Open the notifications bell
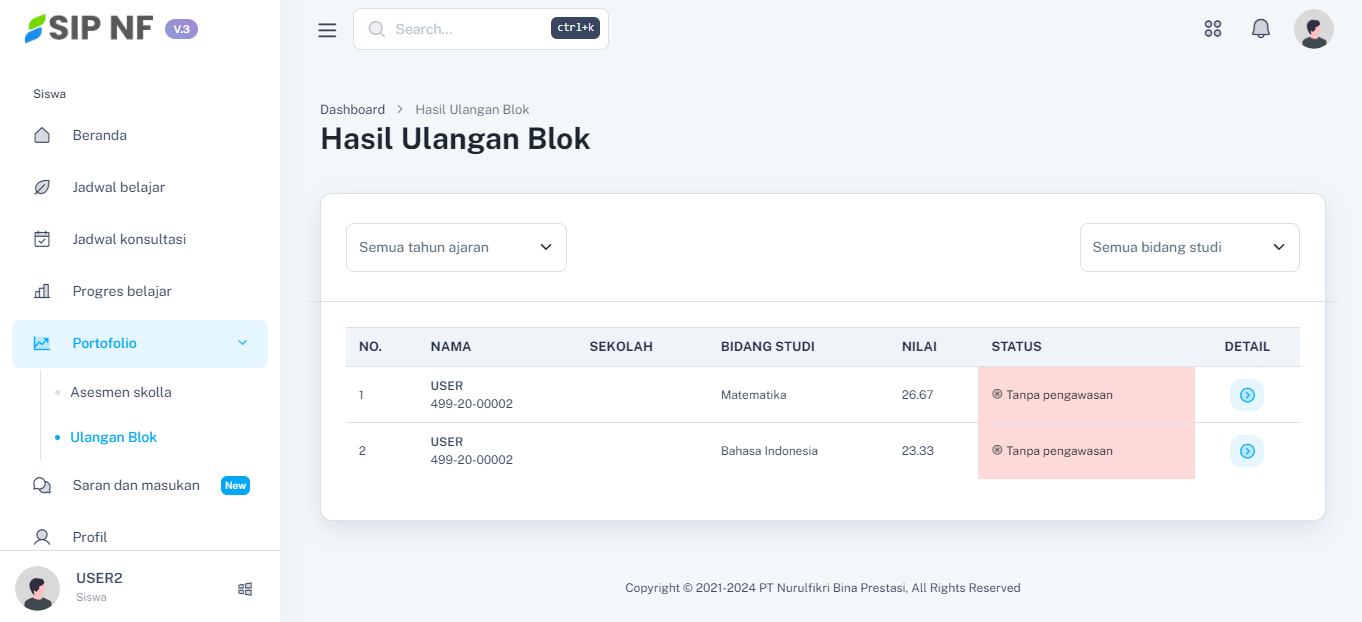The image size is (1362, 622). pos(1261,29)
